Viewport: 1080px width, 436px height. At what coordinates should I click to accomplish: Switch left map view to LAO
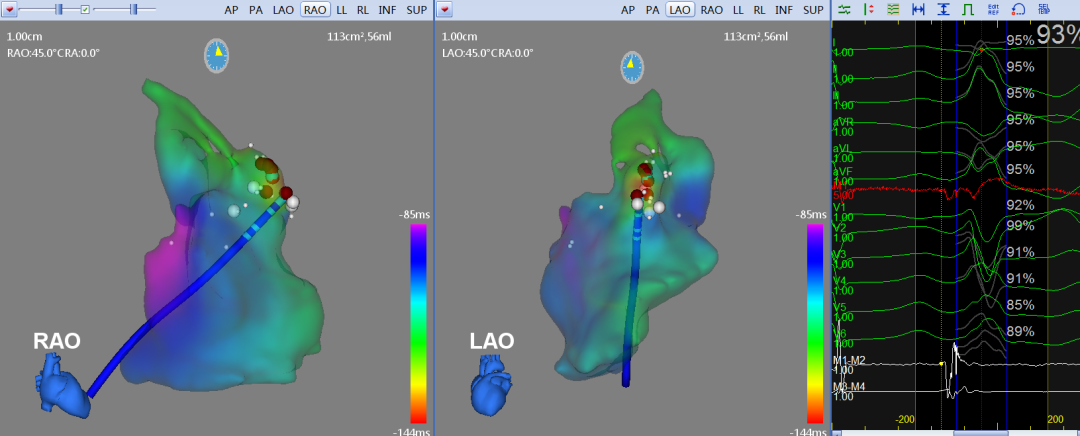click(x=286, y=9)
